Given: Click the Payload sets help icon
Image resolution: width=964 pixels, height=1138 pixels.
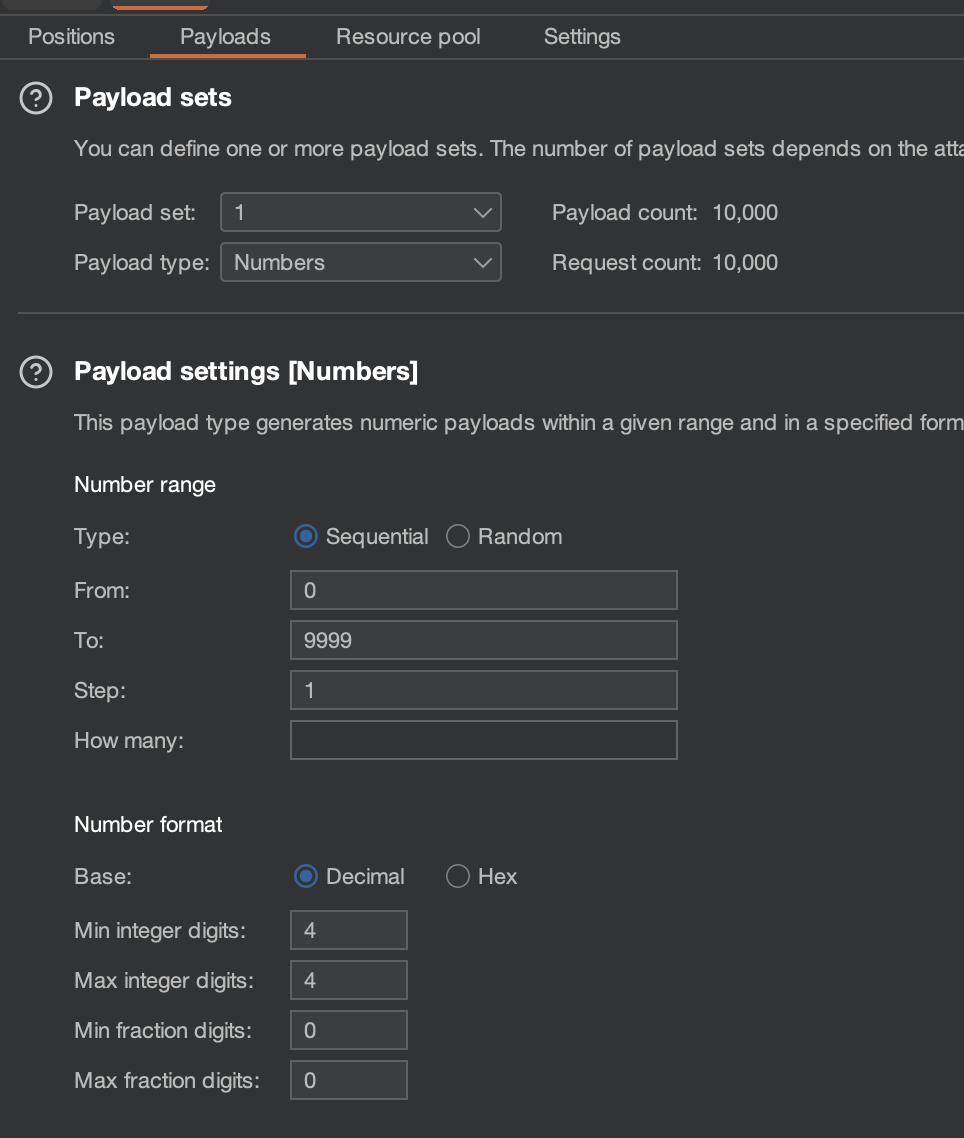Looking at the screenshot, I should pyautogui.click(x=36, y=98).
